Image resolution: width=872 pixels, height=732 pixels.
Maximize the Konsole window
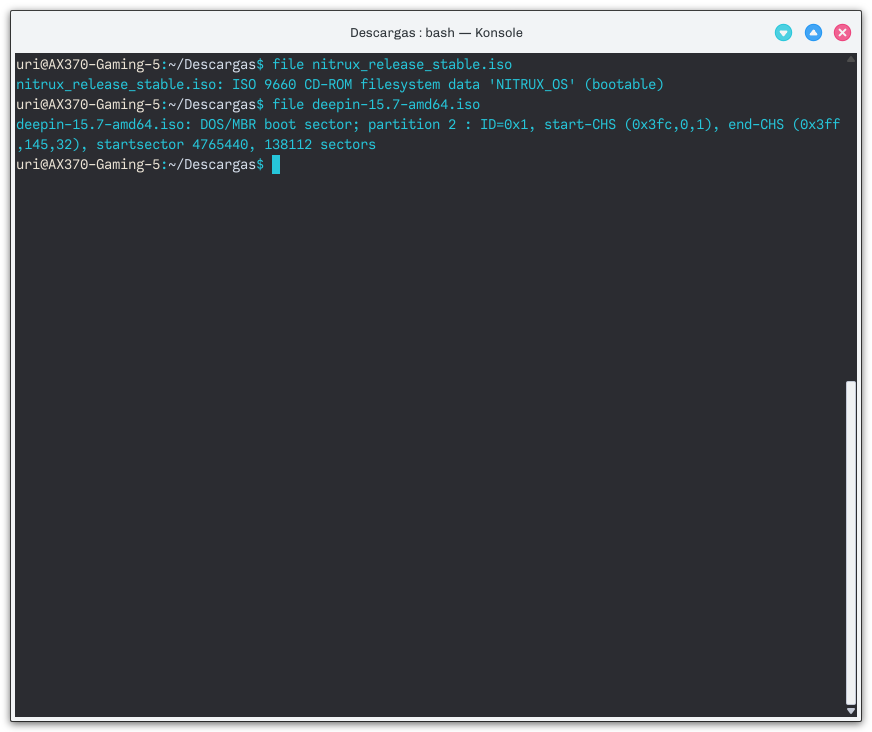(x=813, y=32)
